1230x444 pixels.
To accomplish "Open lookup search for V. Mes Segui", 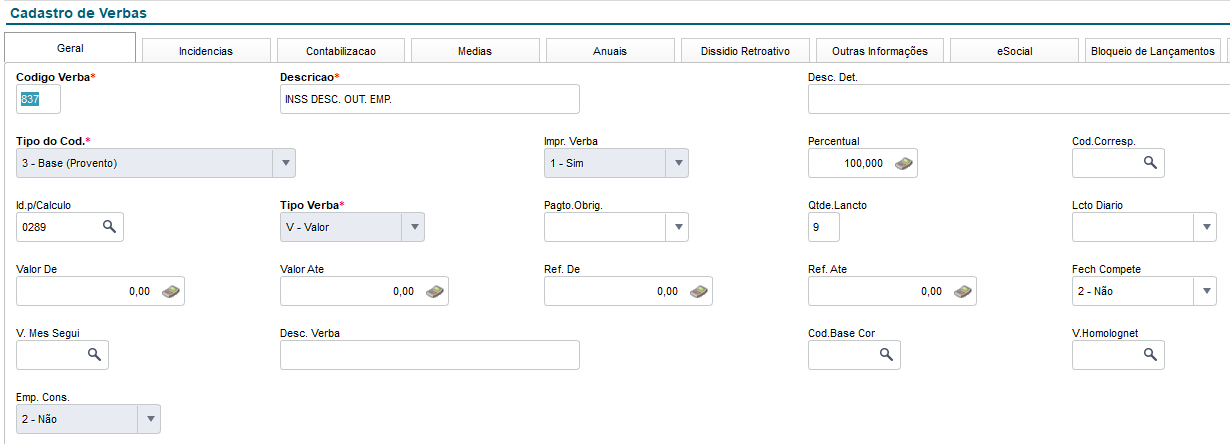I will tap(94, 355).
